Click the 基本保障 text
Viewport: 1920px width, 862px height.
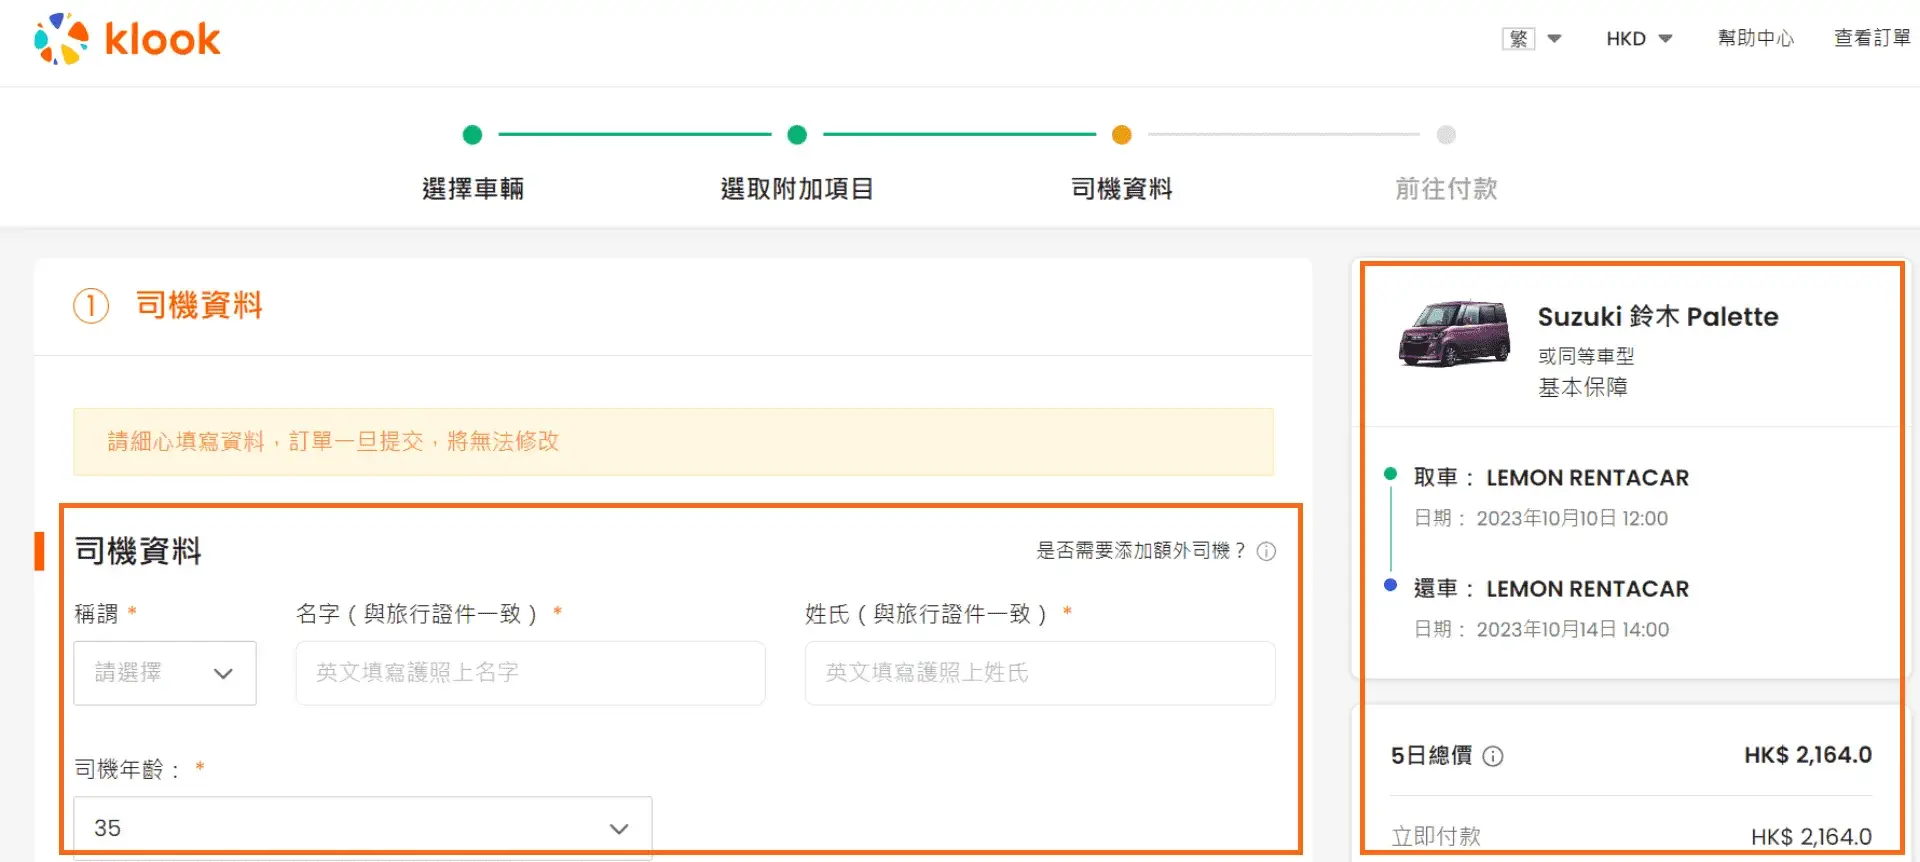point(1582,387)
